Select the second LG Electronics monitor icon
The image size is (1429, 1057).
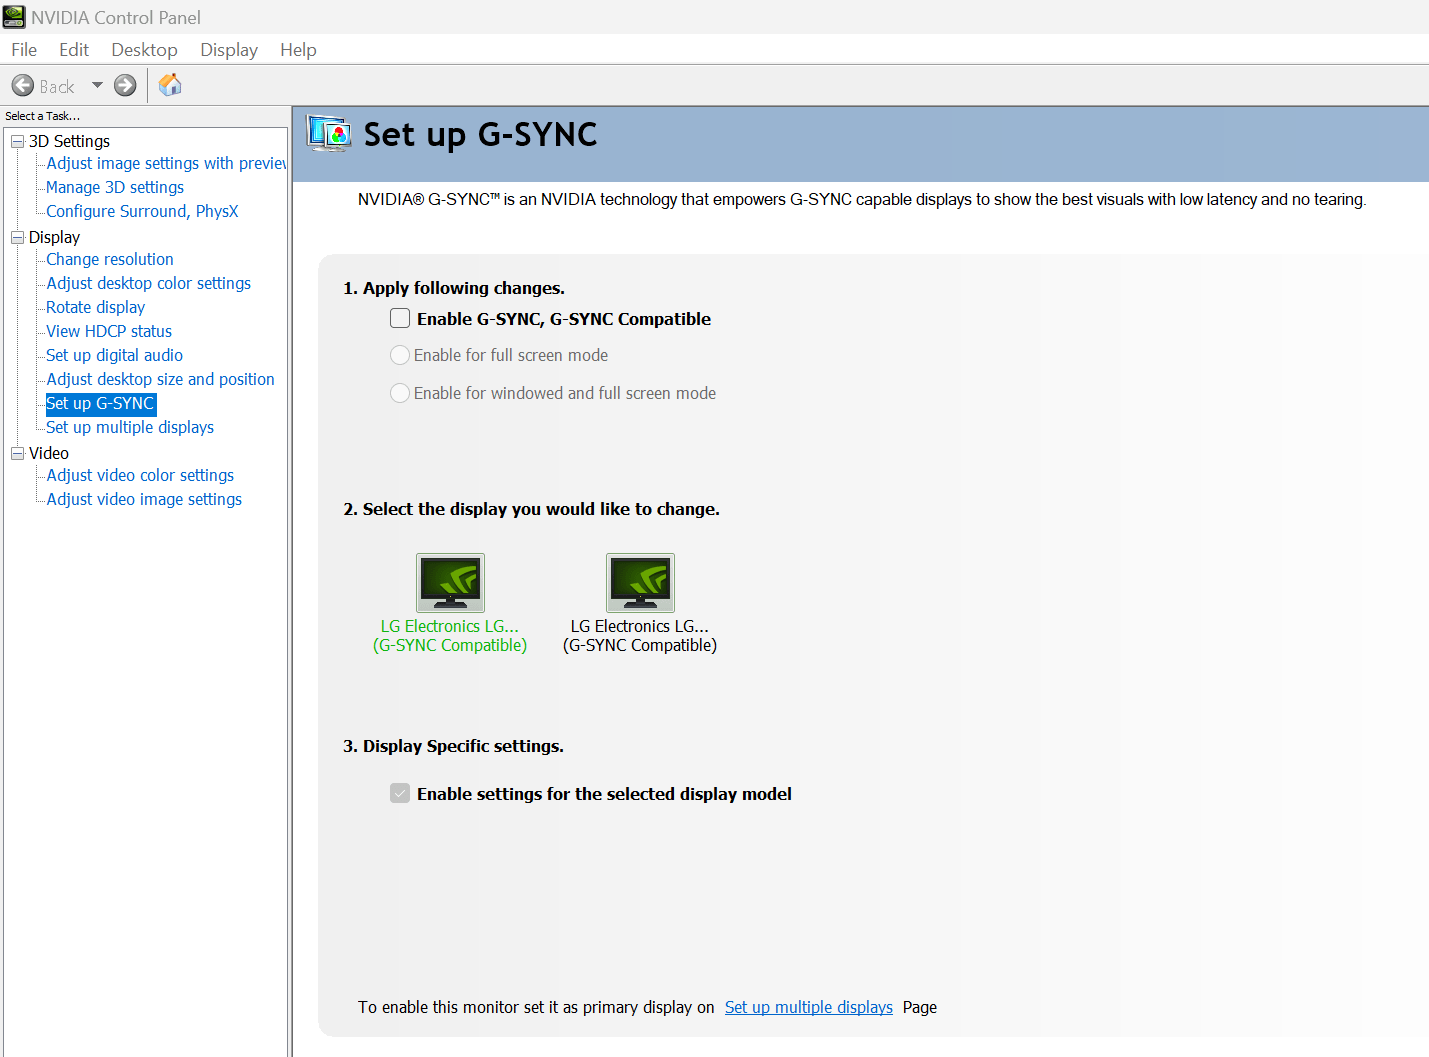click(x=640, y=582)
